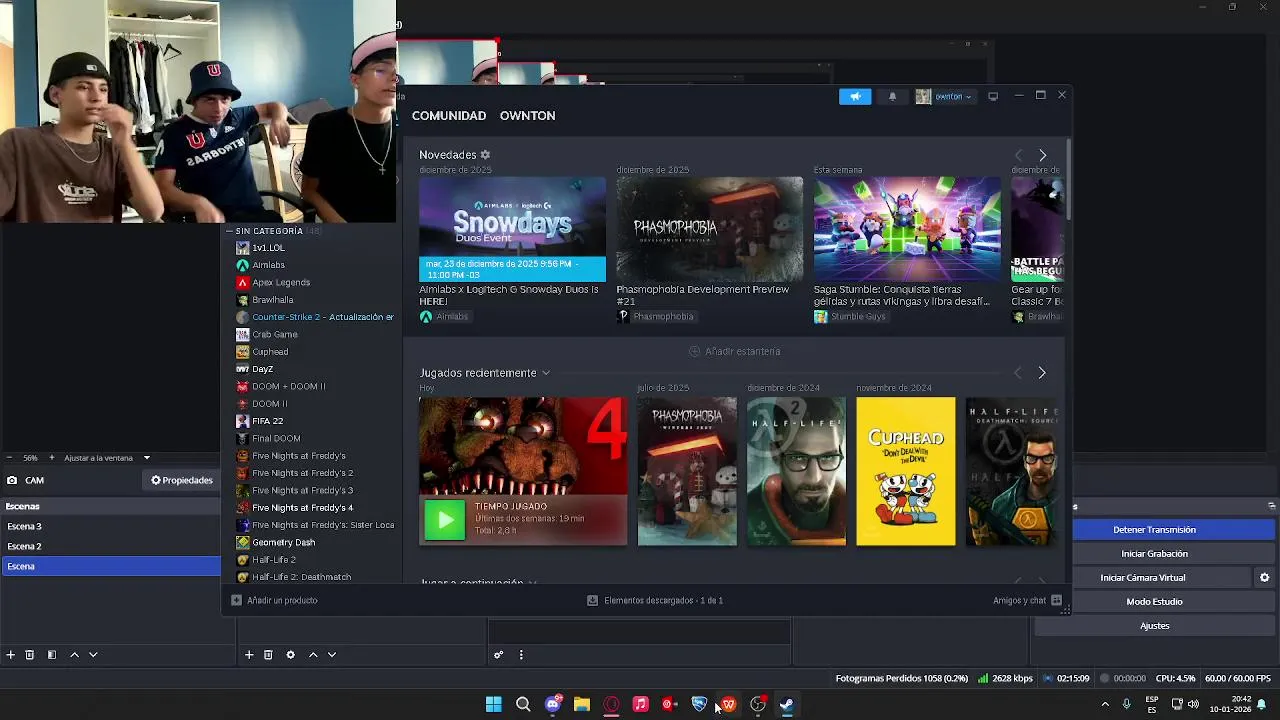The image size is (1280, 720).
Task: Move source up arrow in OBS sources toolbar
Action: [313, 655]
